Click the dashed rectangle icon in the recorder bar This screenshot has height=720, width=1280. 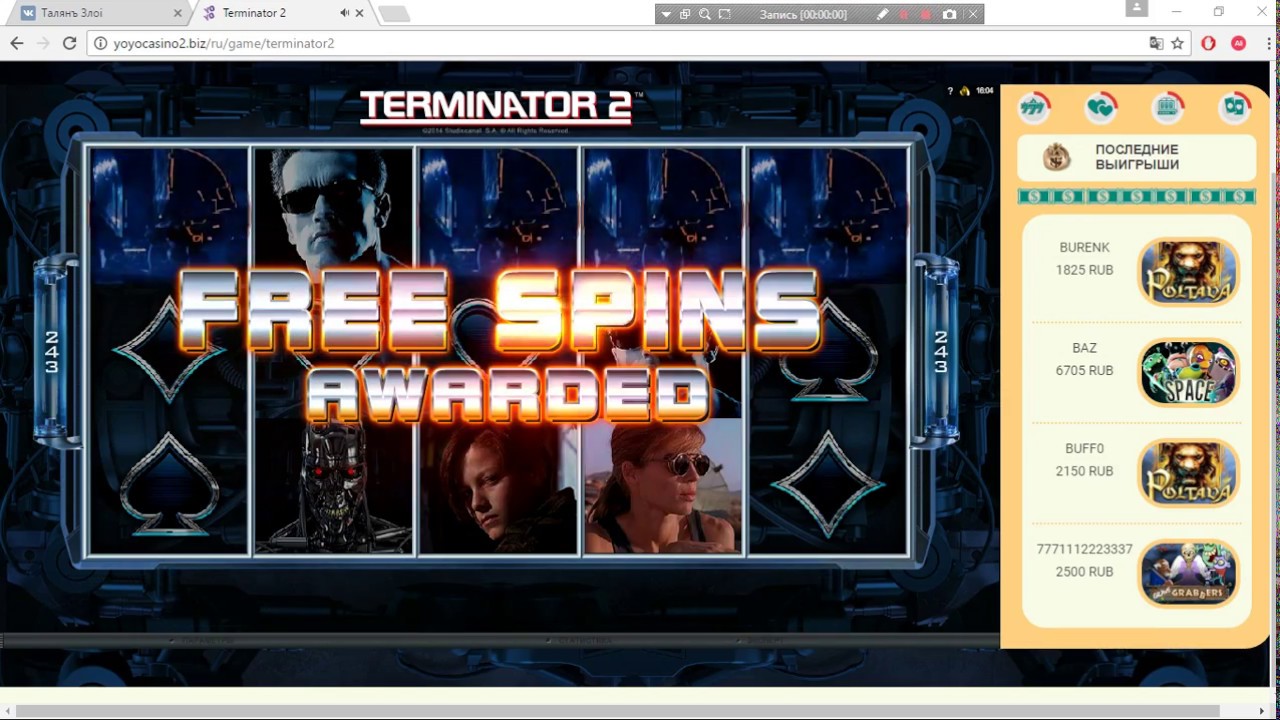(725, 14)
